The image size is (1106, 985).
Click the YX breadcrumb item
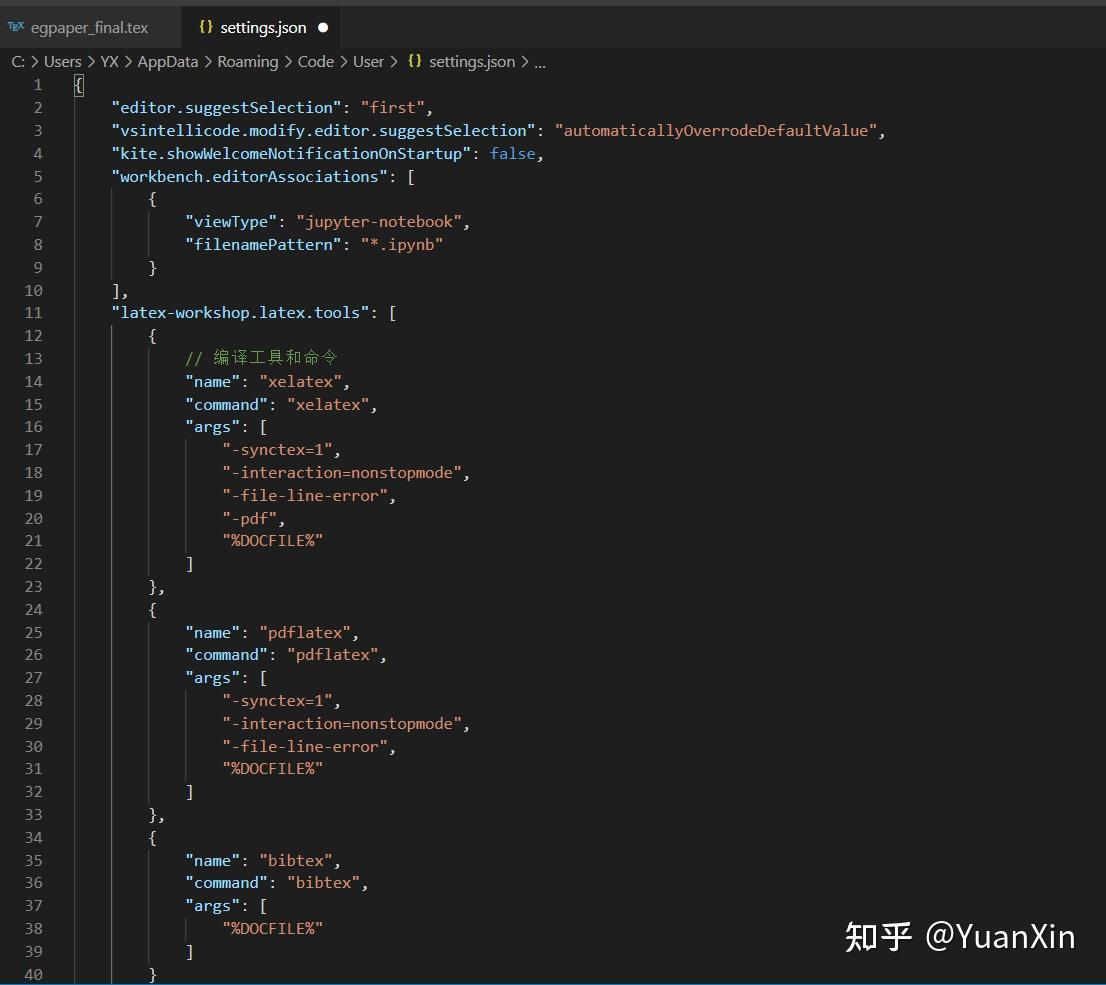click(x=109, y=61)
